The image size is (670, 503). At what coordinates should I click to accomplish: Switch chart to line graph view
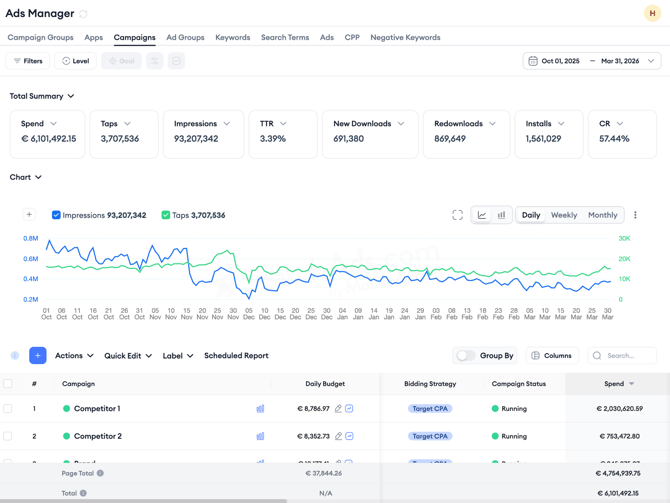click(482, 215)
